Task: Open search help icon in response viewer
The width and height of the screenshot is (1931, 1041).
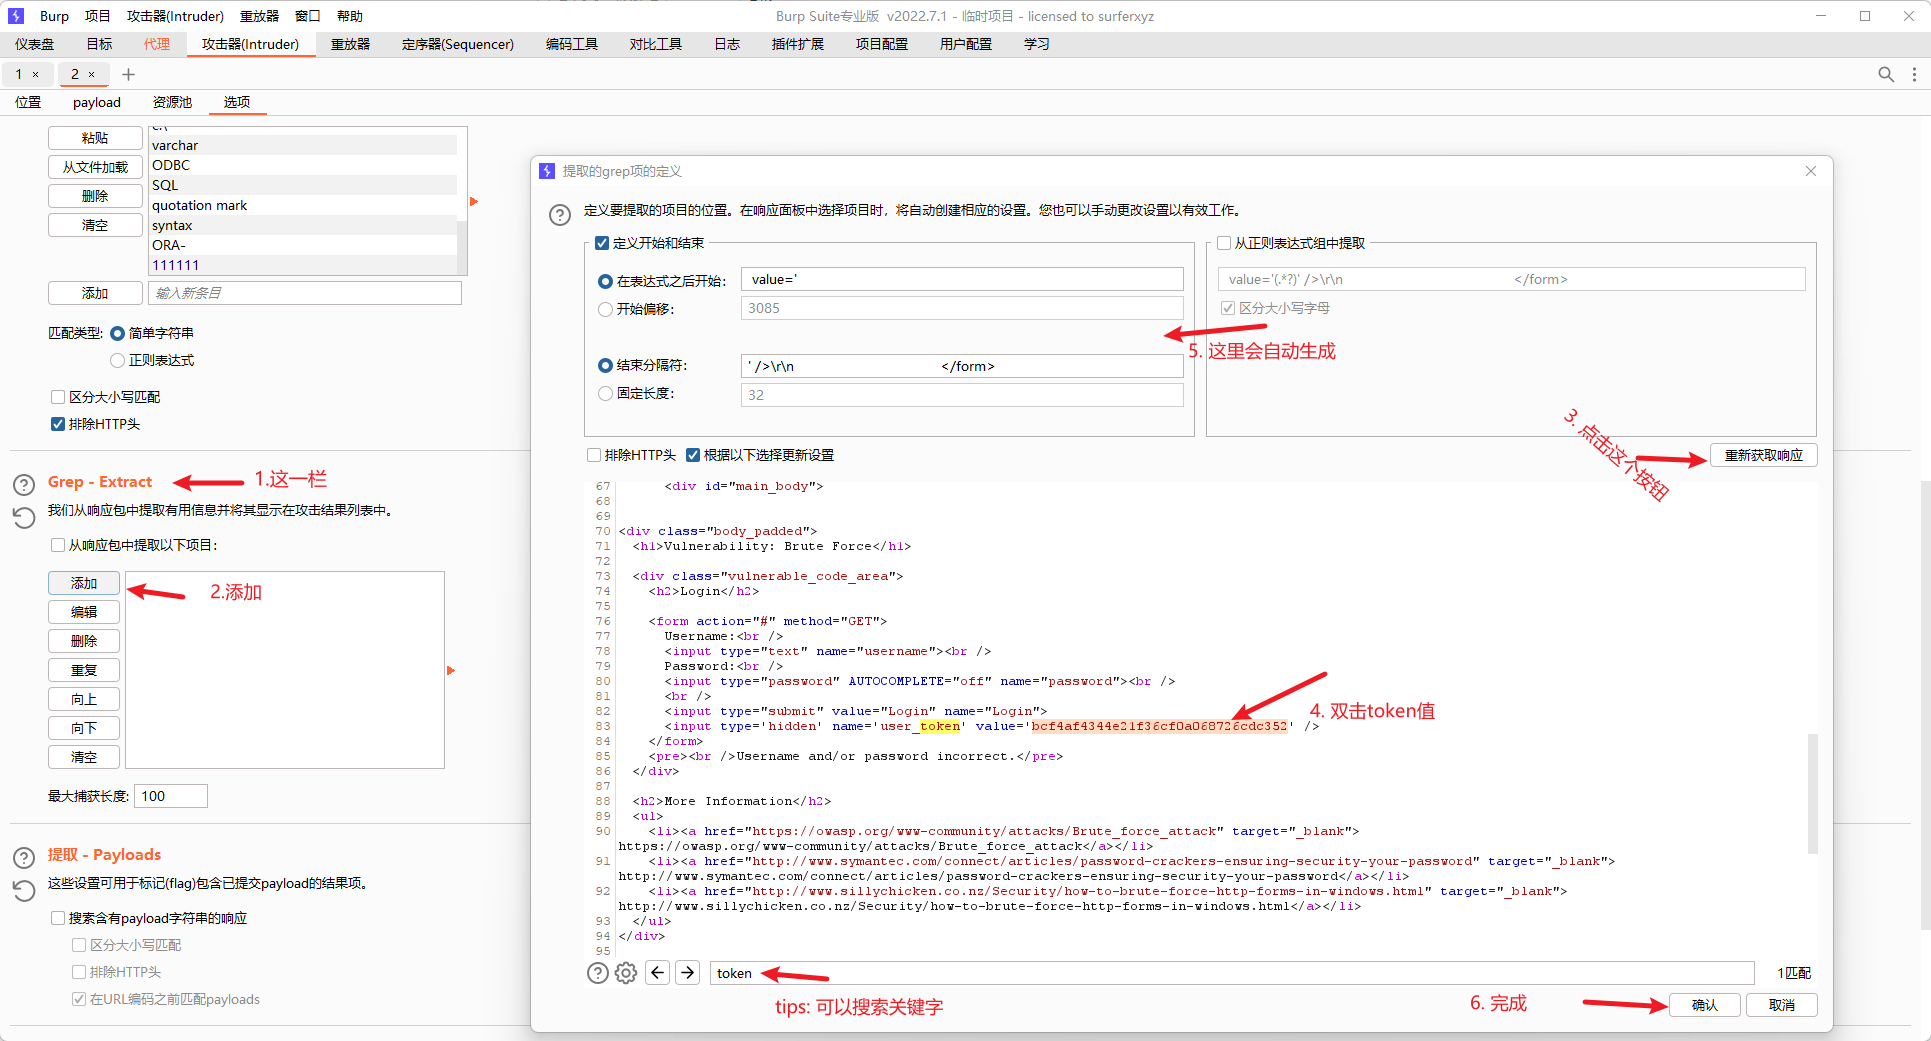Action: pyautogui.click(x=597, y=973)
